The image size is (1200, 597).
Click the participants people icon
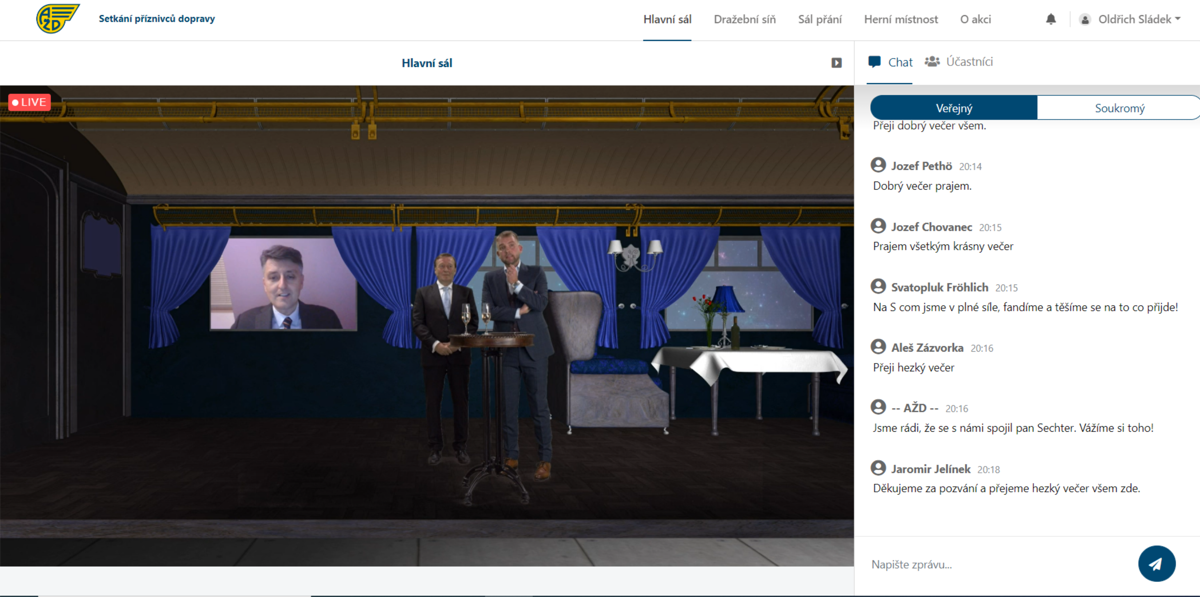932,62
